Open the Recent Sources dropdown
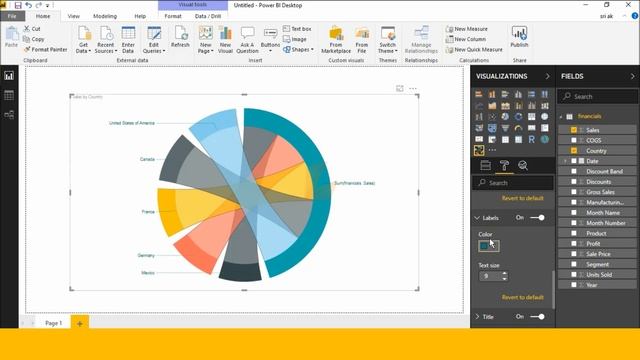 click(106, 48)
